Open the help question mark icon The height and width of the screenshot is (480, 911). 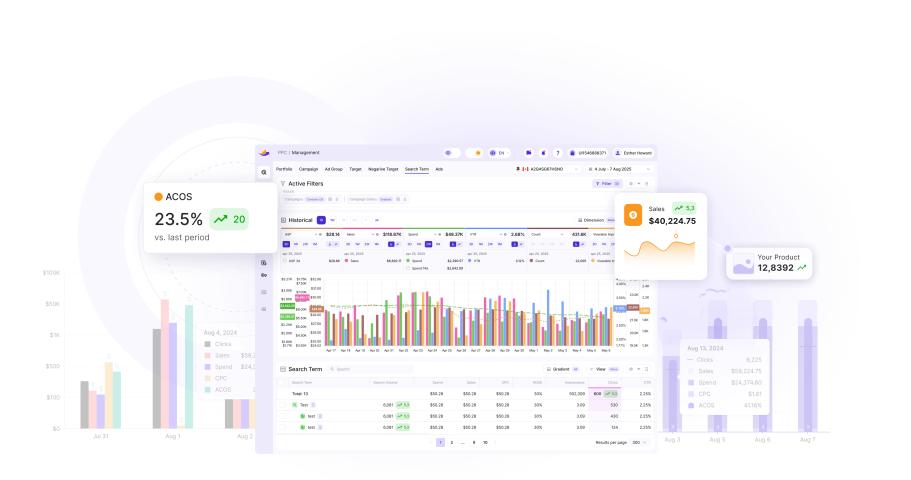pos(557,153)
